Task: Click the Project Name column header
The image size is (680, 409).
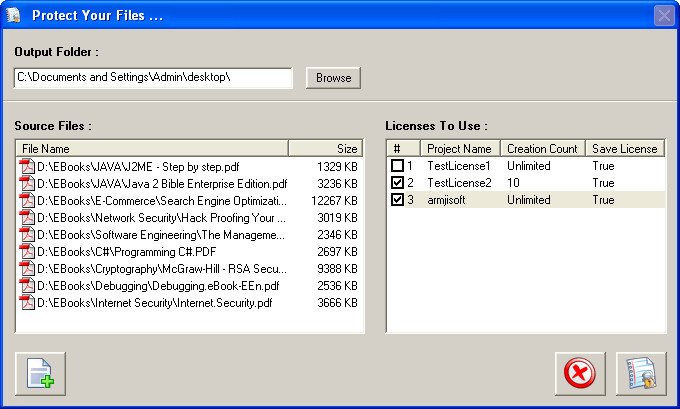Action: (x=461, y=149)
